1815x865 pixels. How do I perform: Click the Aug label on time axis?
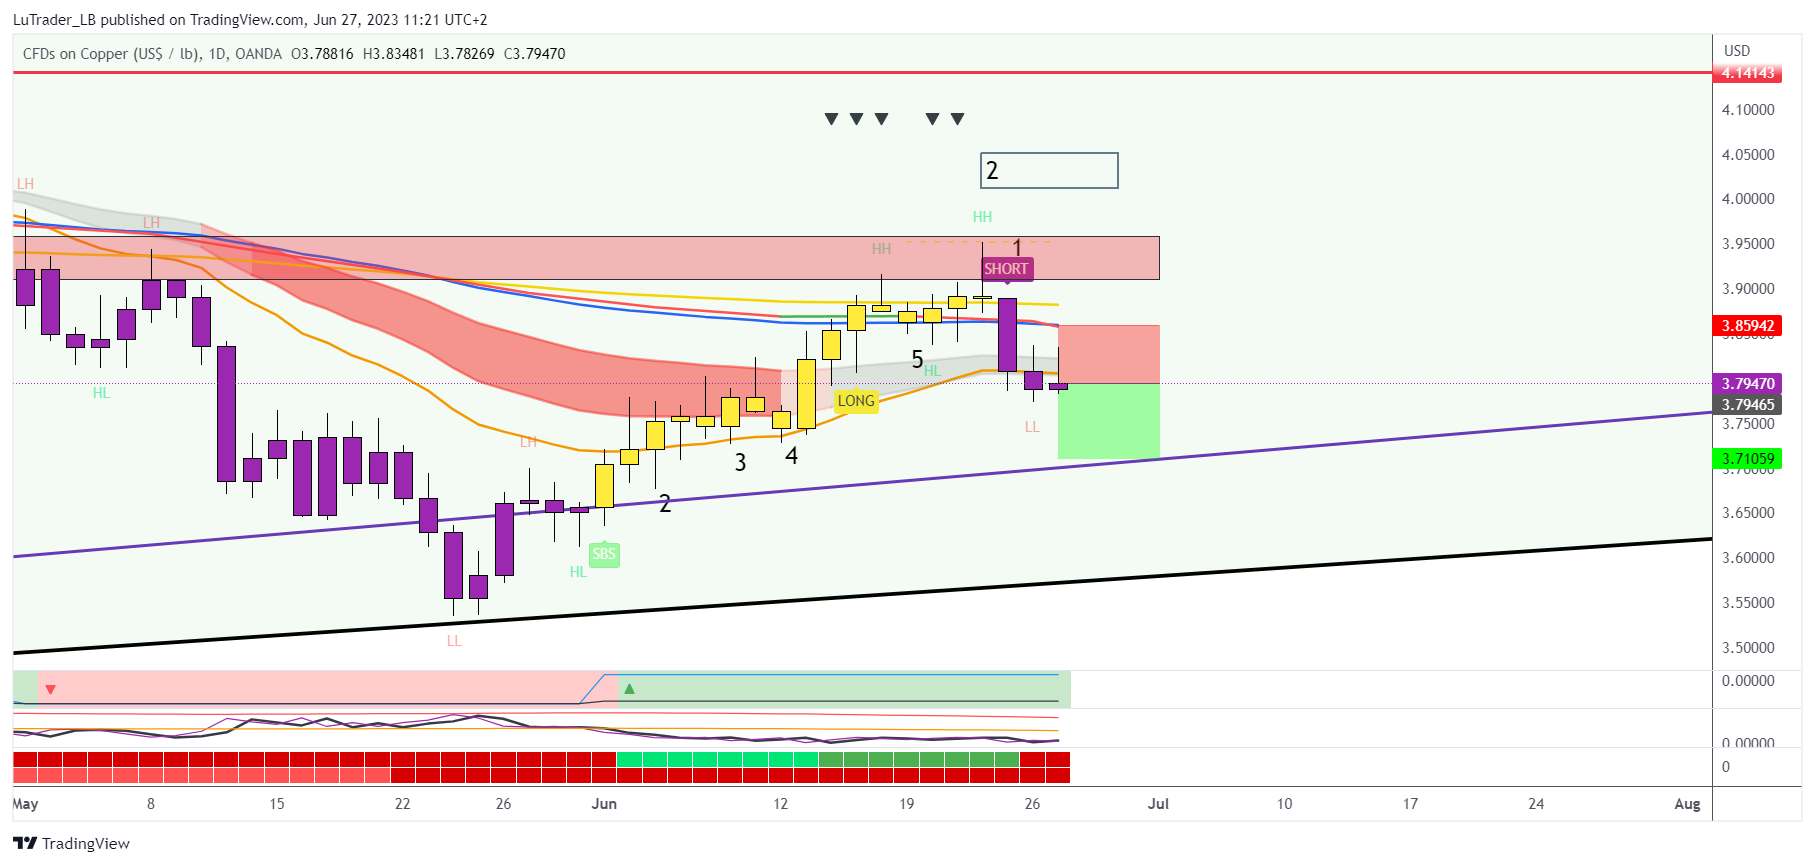(x=1687, y=804)
